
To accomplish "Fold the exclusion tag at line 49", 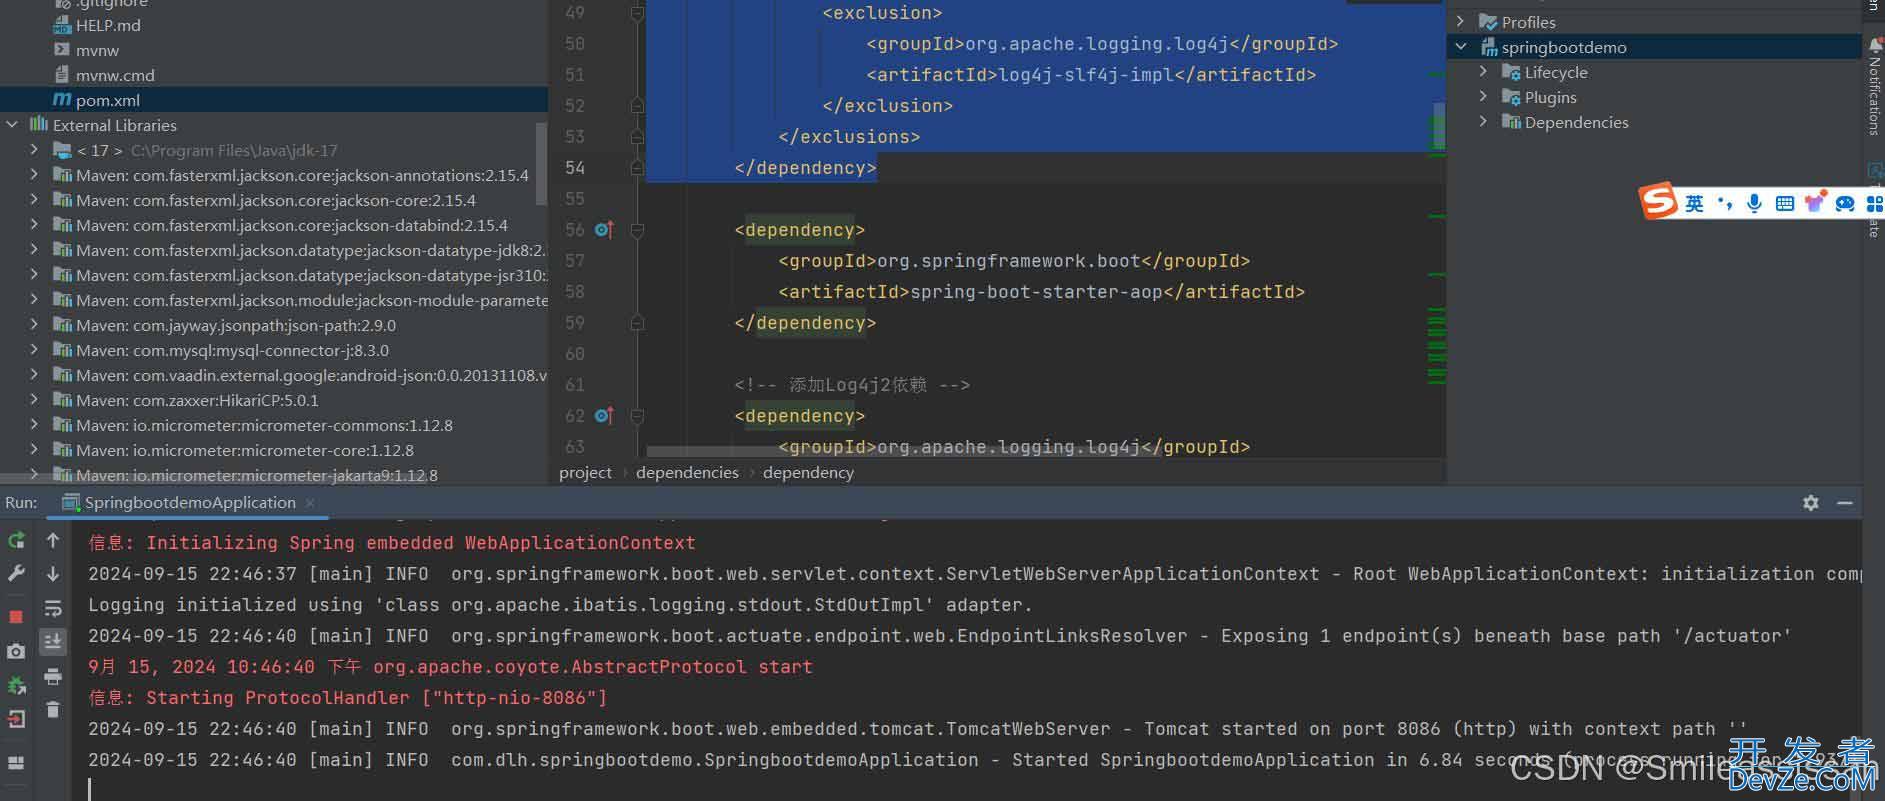I will 637,13.
